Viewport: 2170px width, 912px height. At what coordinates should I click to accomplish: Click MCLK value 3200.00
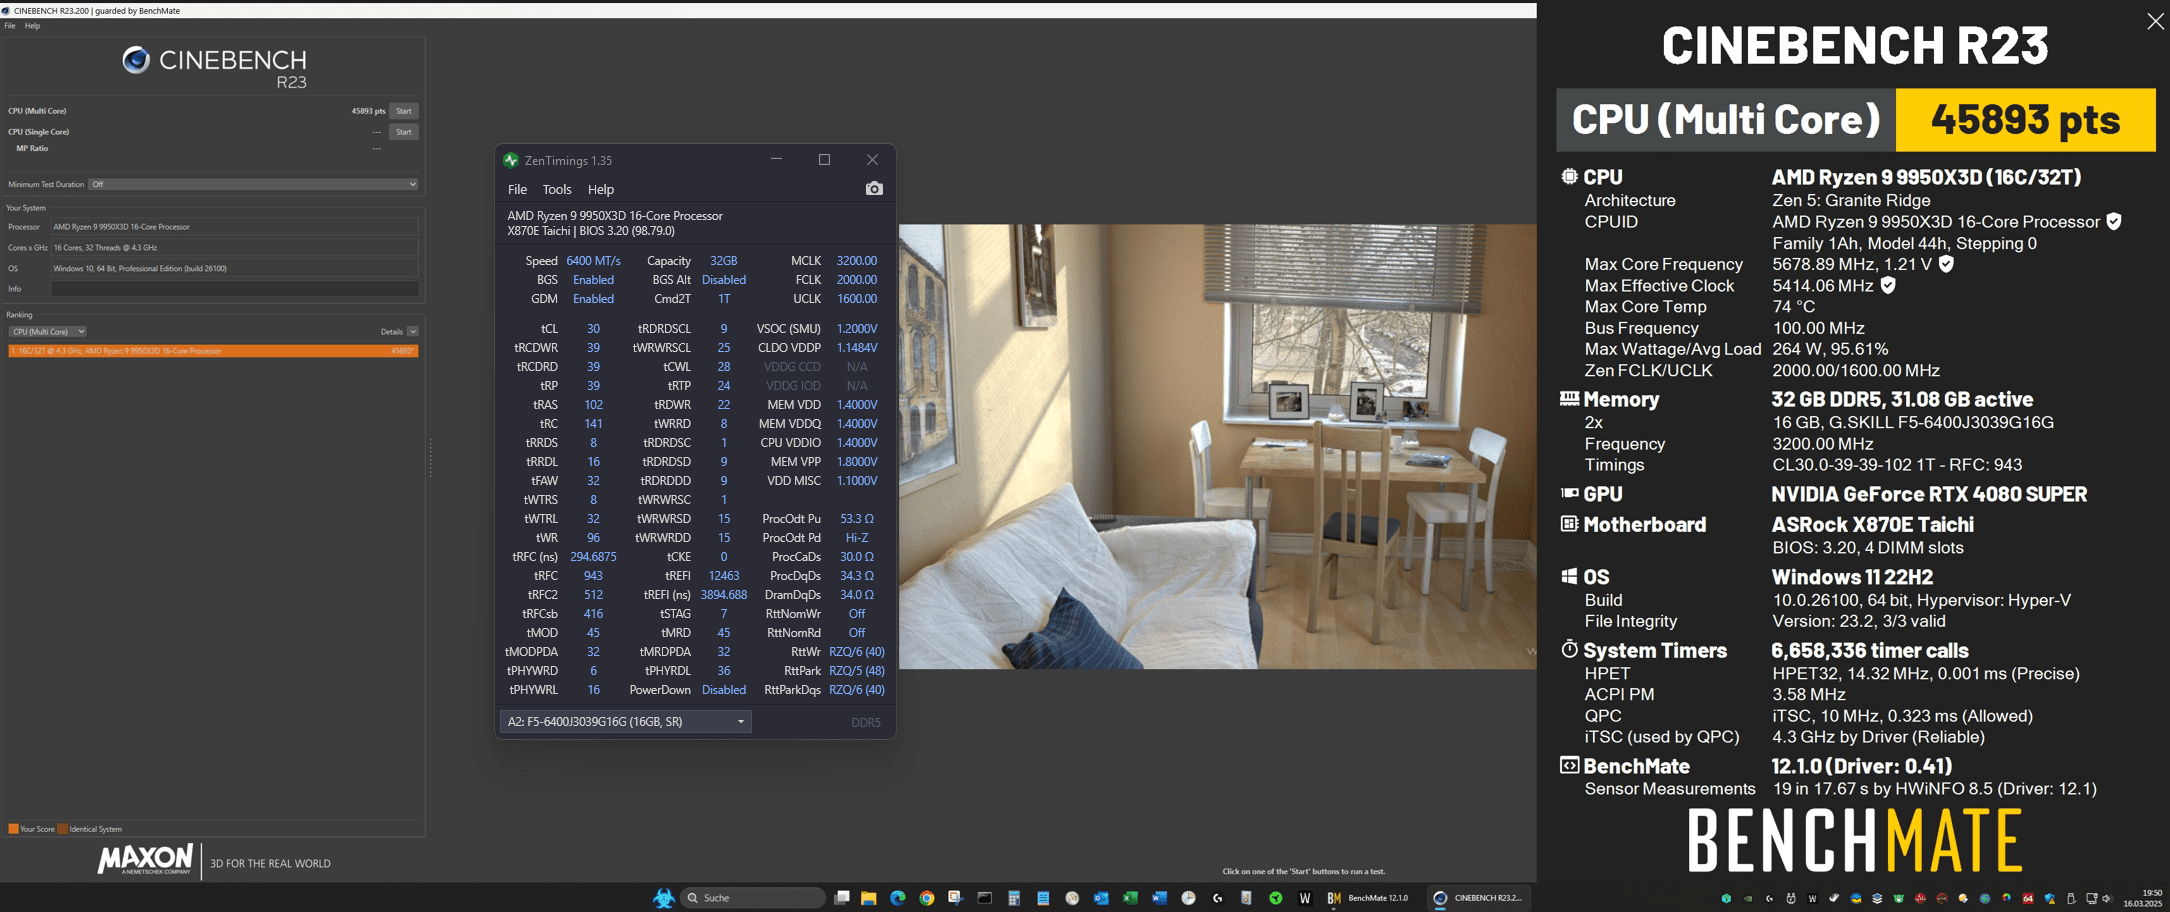(x=856, y=261)
